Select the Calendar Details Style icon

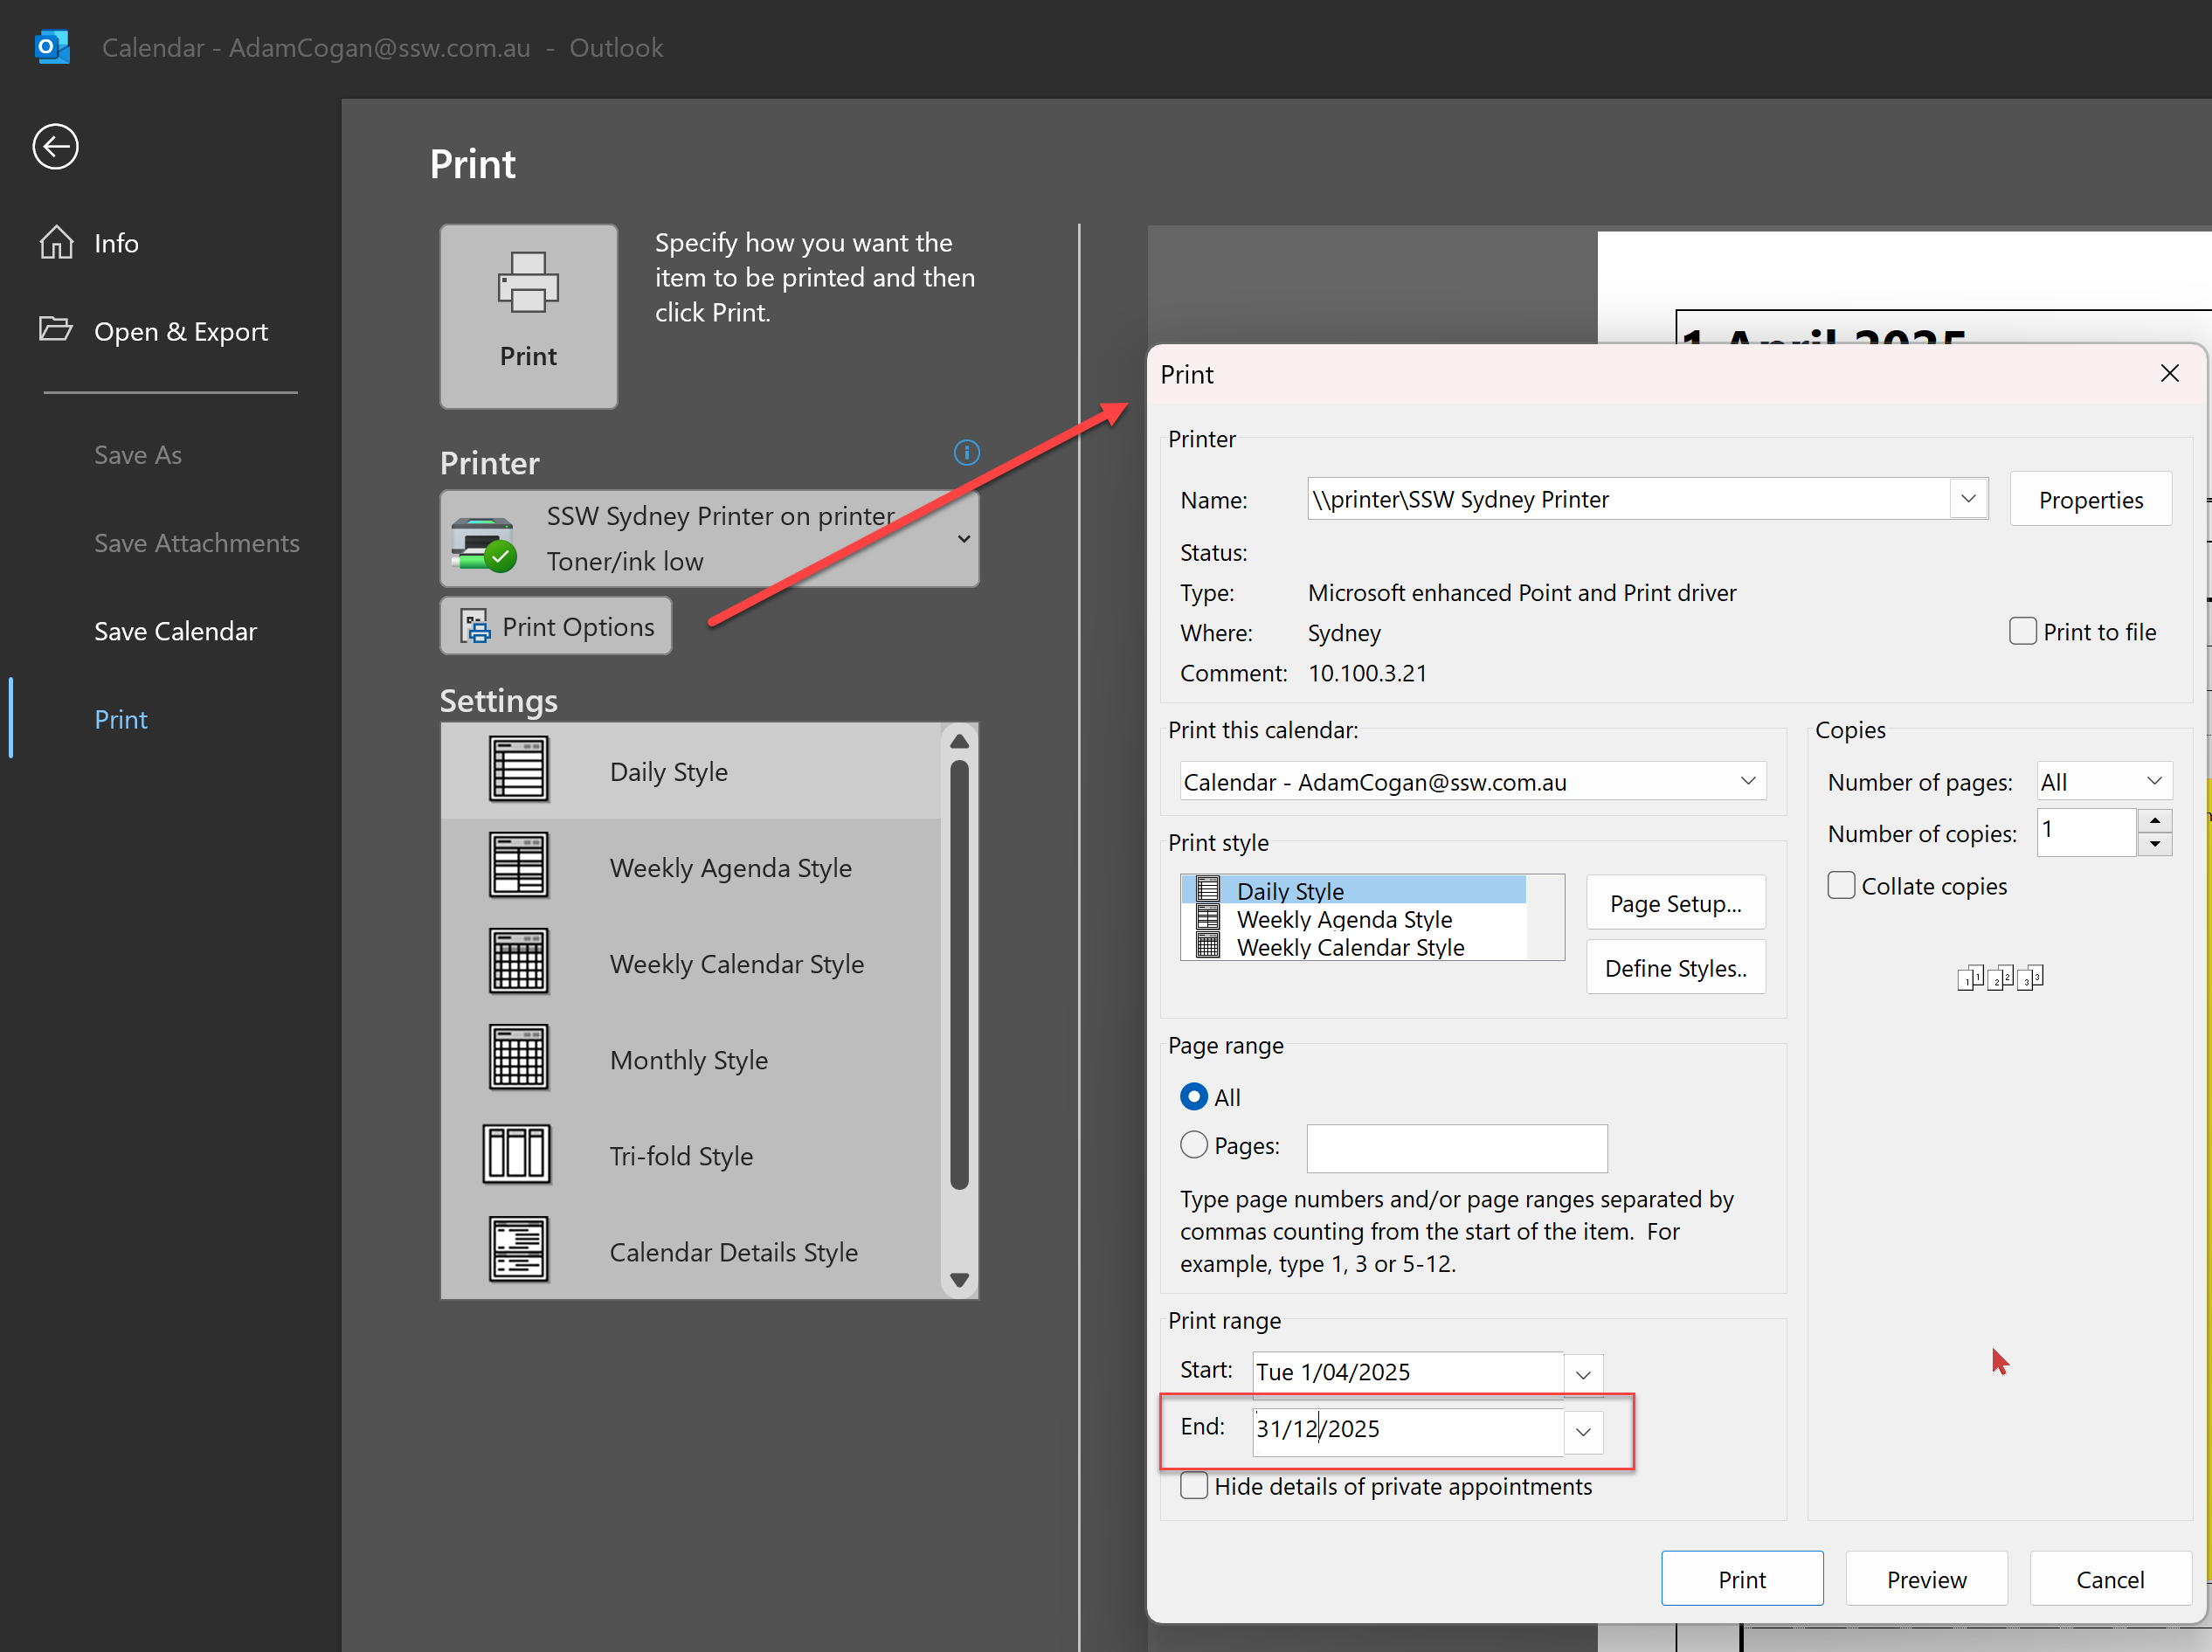click(518, 1250)
